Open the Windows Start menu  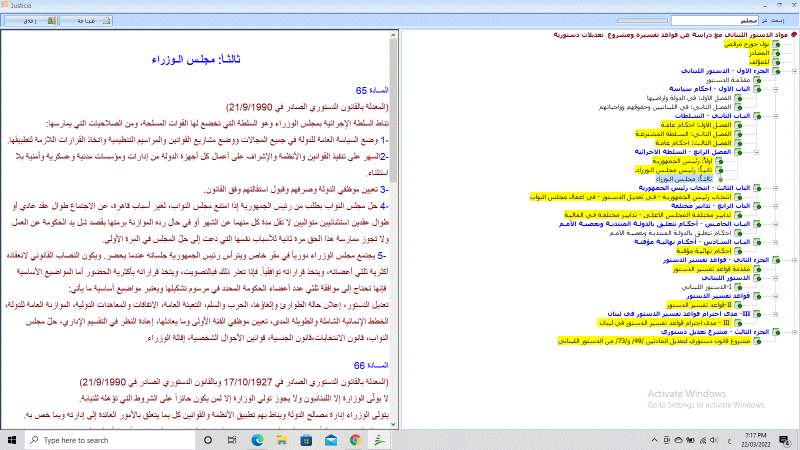pyautogui.click(x=12, y=440)
